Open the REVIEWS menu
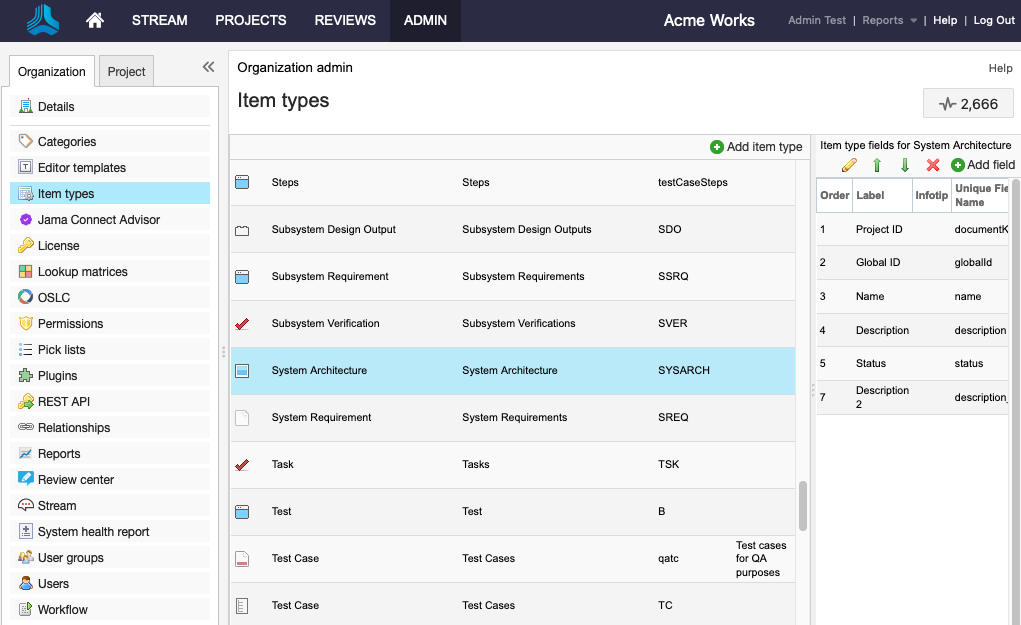The width and height of the screenshot is (1021, 625). click(345, 20)
